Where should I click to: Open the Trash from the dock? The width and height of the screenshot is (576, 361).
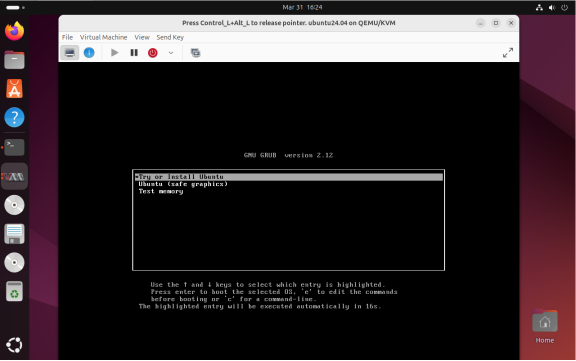(x=14, y=292)
